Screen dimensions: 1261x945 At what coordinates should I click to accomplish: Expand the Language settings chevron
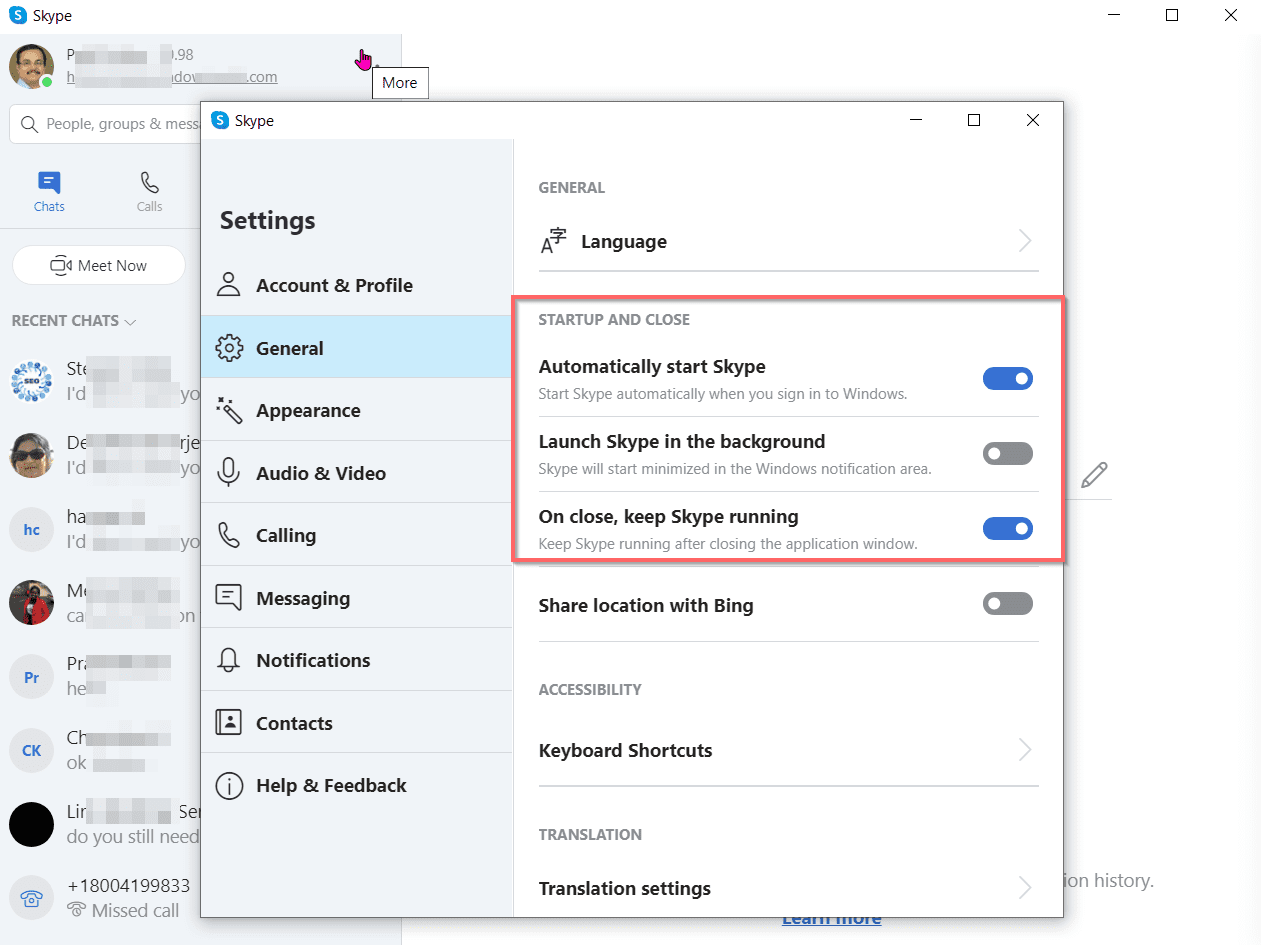pyautogui.click(x=1025, y=241)
